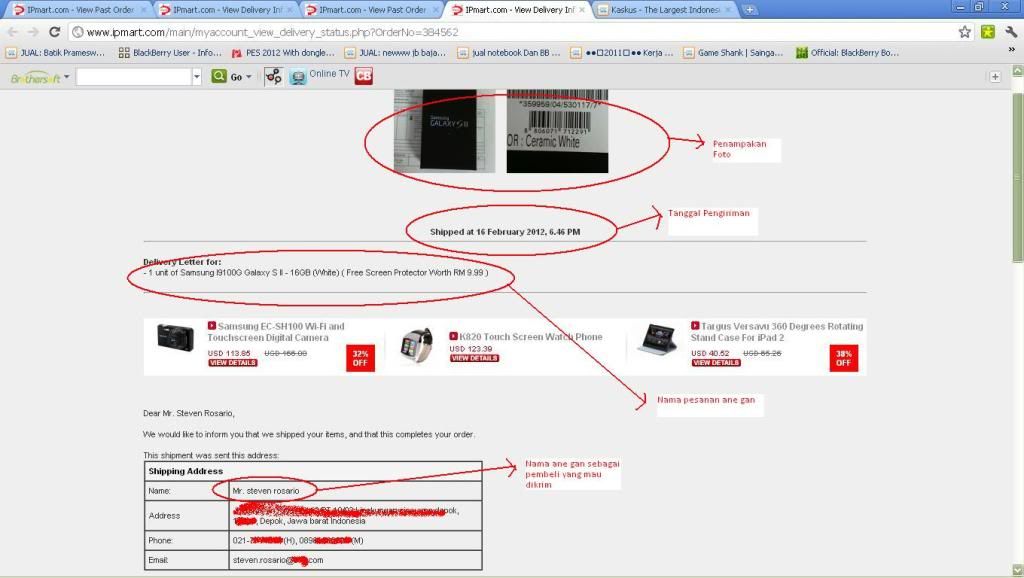1024x578 pixels.
Task: Click scrollbar down arrow
Action: click(x=1017, y=570)
